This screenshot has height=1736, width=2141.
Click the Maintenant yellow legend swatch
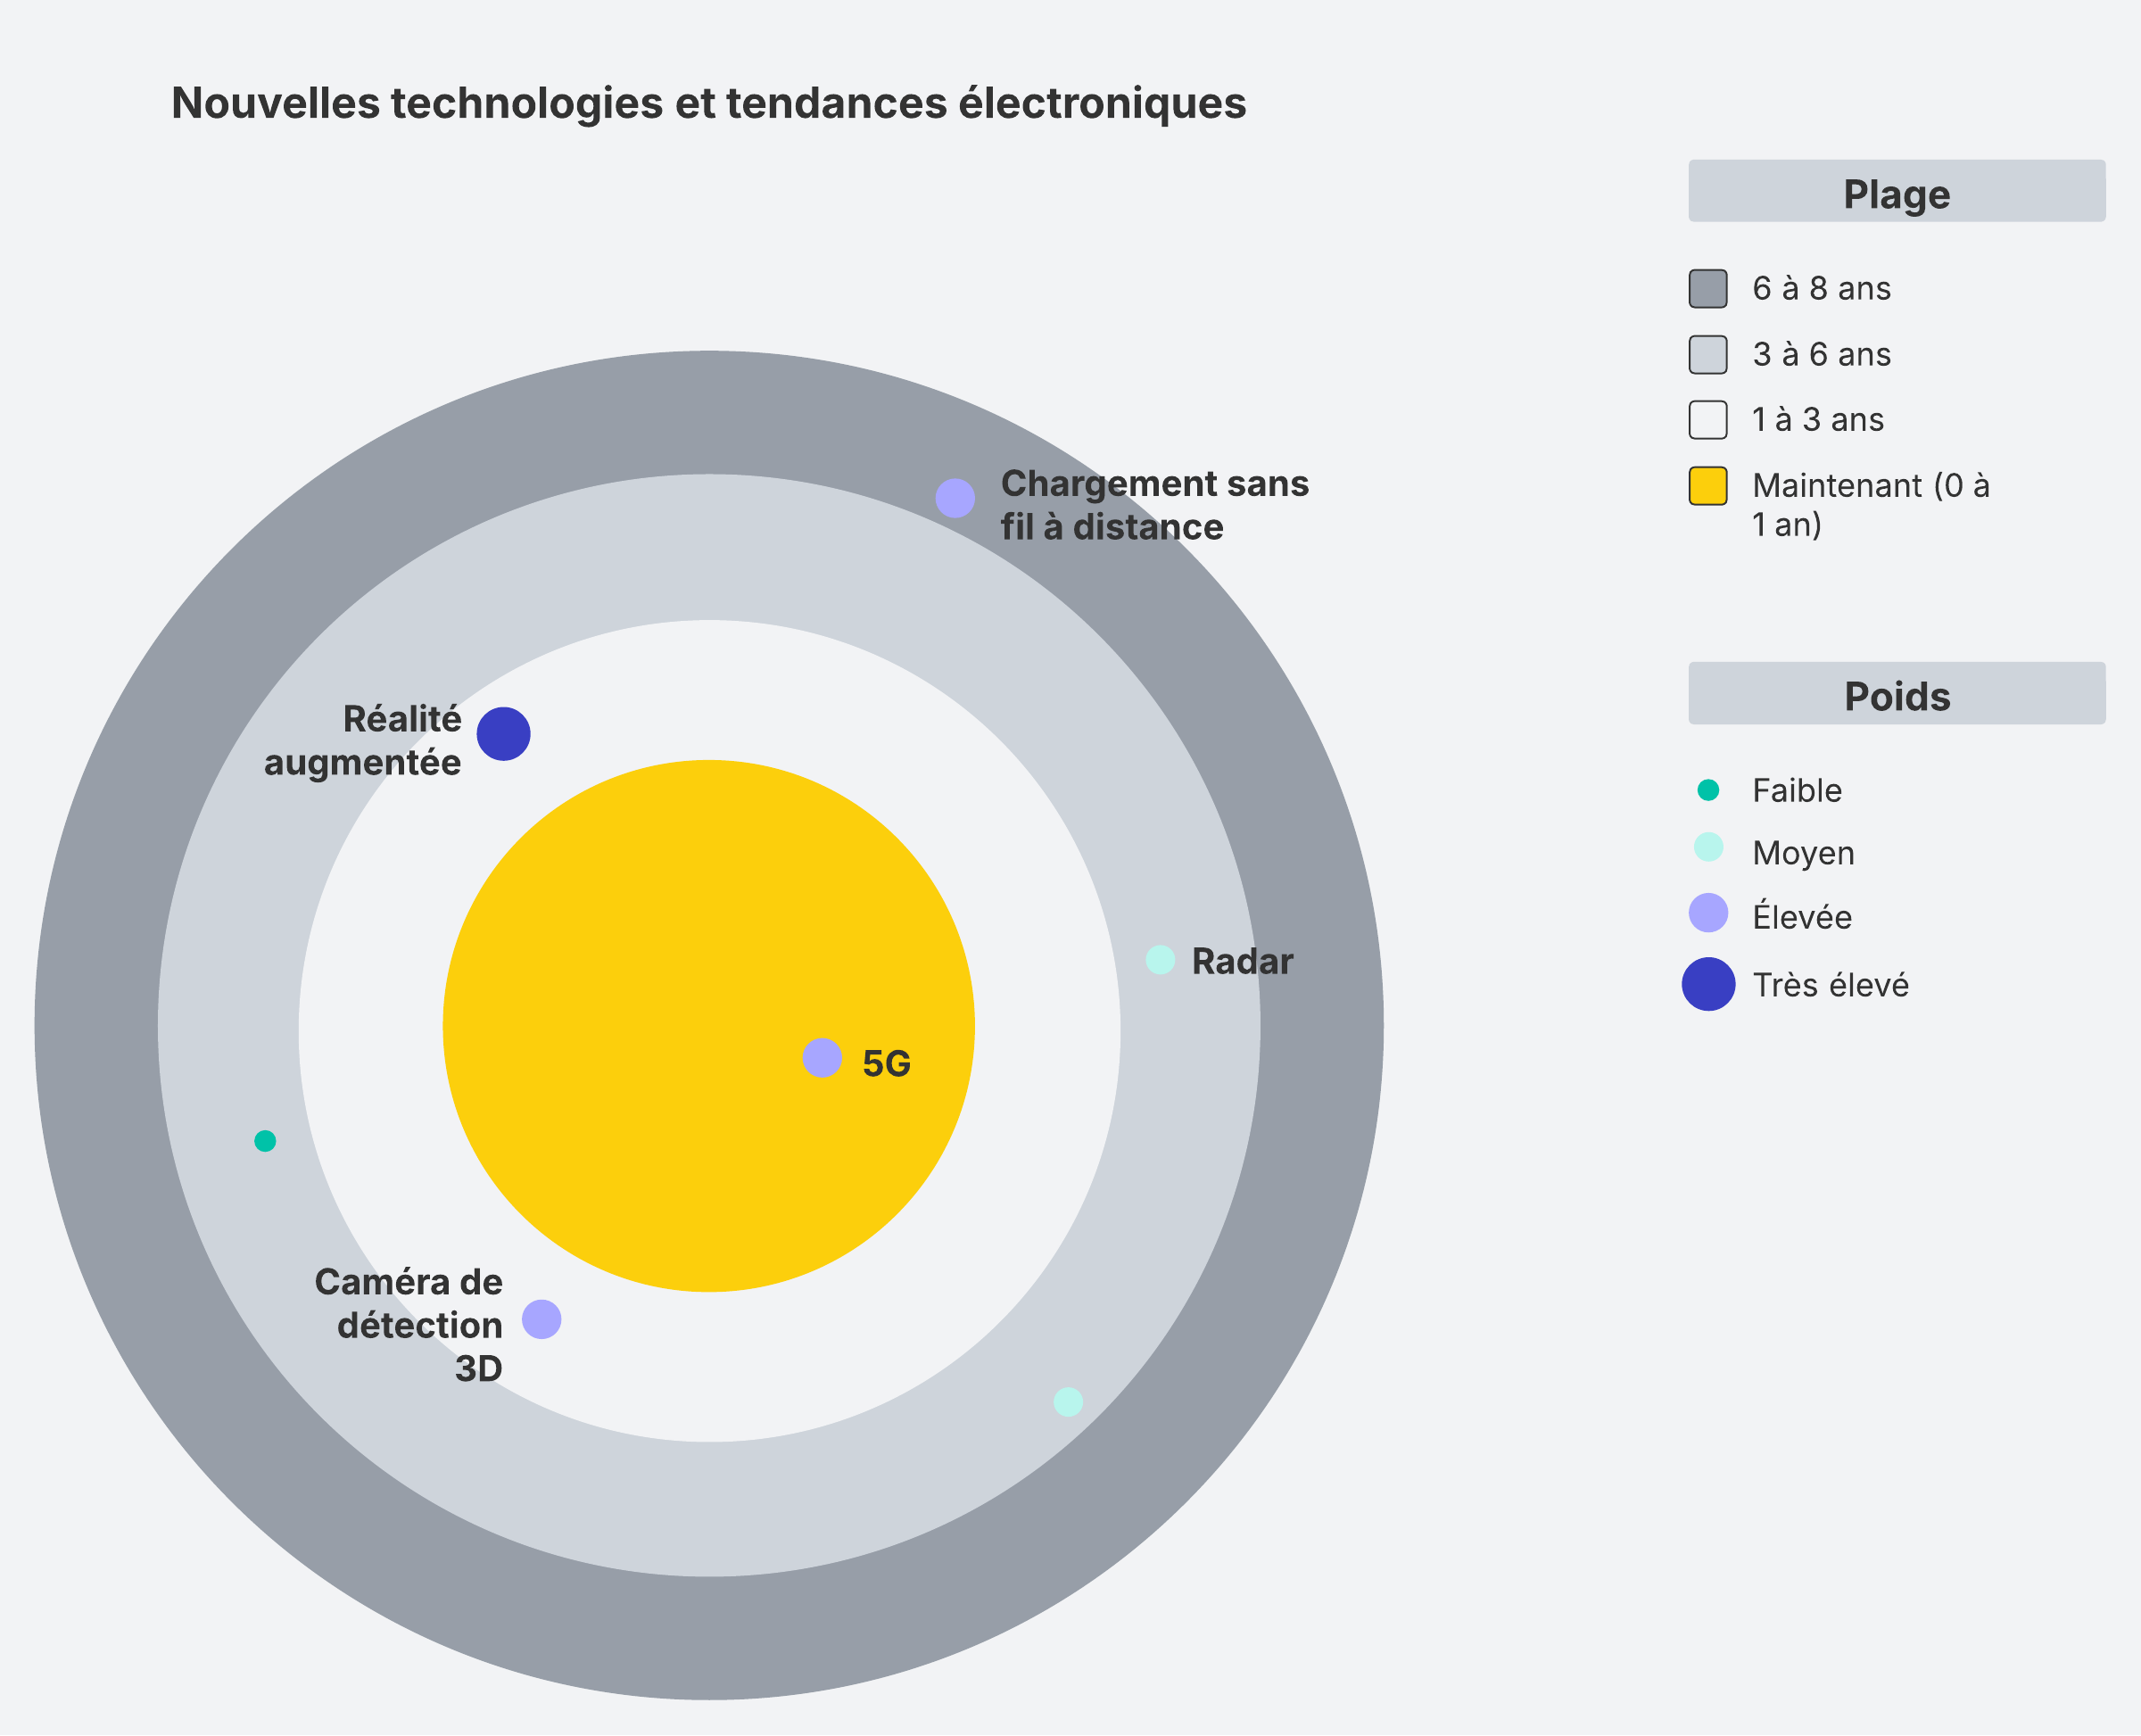tap(1708, 486)
